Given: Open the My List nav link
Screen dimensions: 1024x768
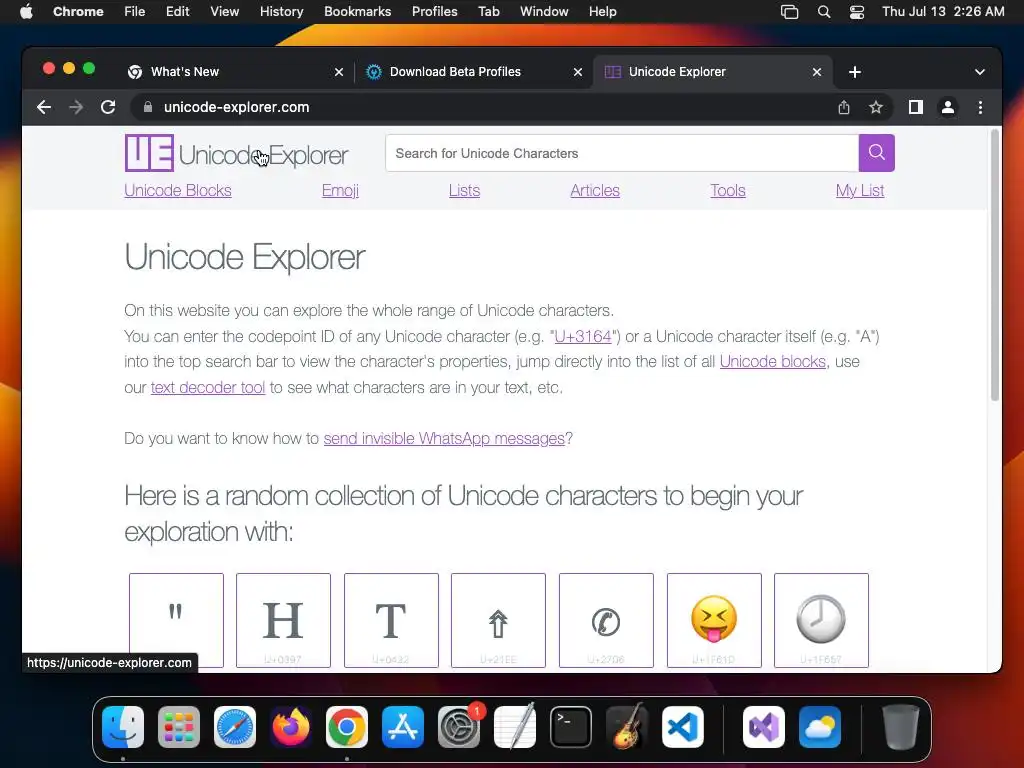Looking at the screenshot, I should [859, 190].
